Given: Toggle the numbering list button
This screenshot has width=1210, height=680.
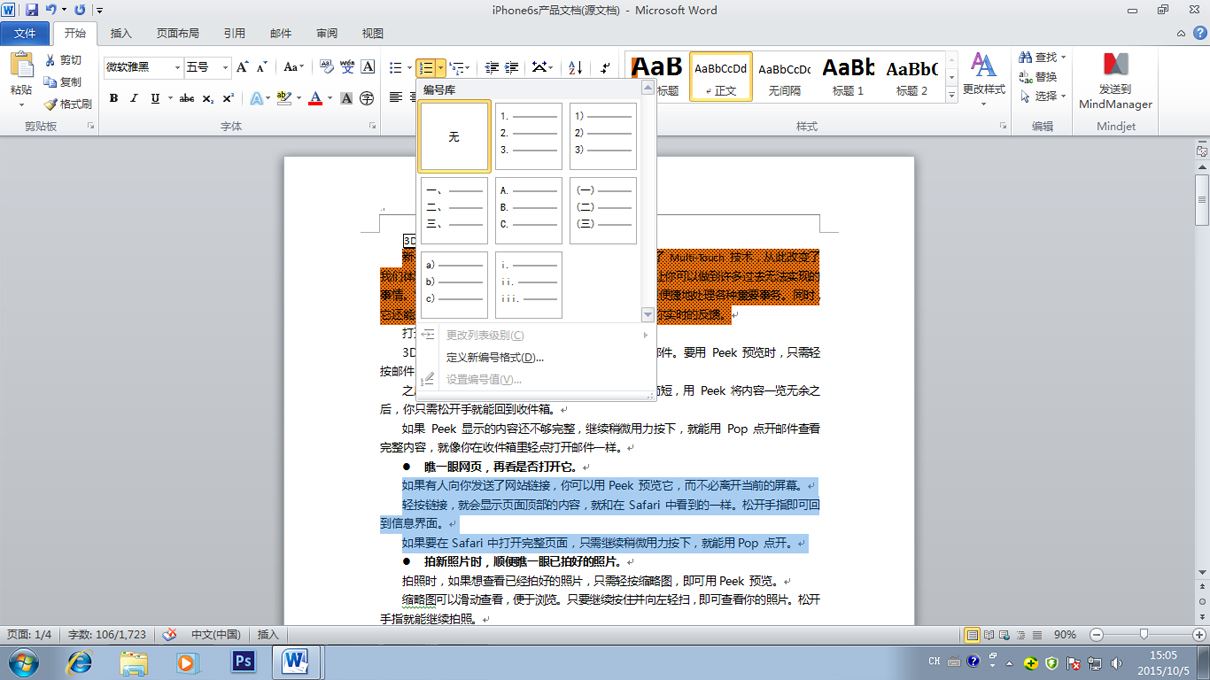Looking at the screenshot, I should coord(427,68).
